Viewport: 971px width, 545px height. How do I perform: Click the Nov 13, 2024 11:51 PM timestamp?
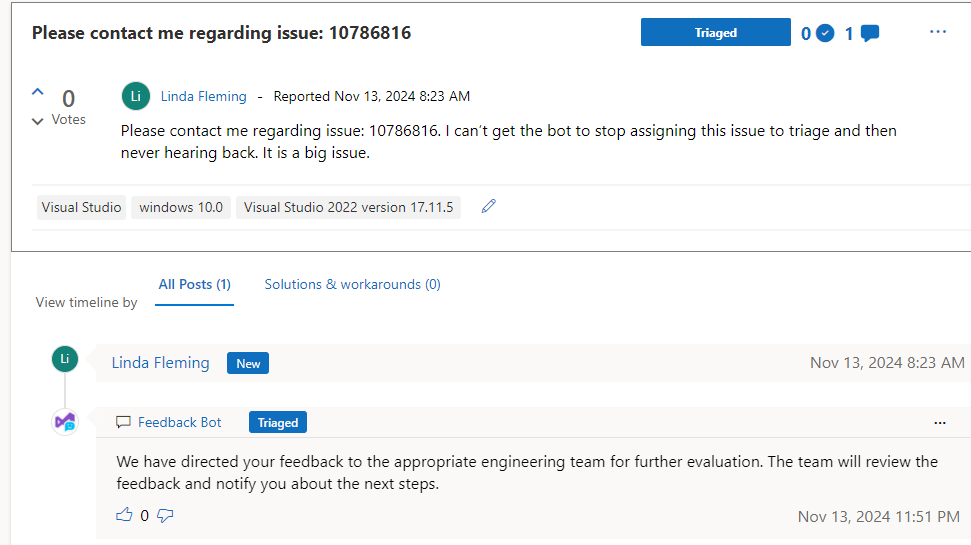(879, 517)
